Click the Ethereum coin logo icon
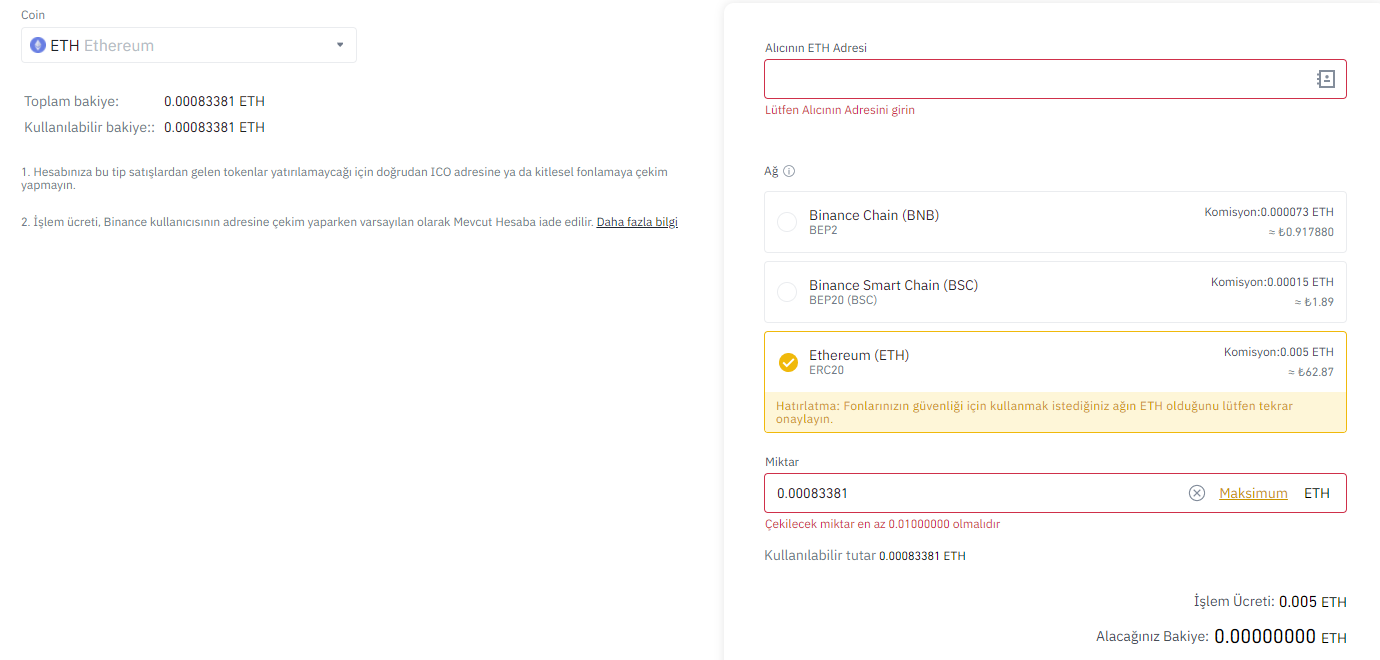The height and width of the screenshot is (660, 1380). coord(38,45)
